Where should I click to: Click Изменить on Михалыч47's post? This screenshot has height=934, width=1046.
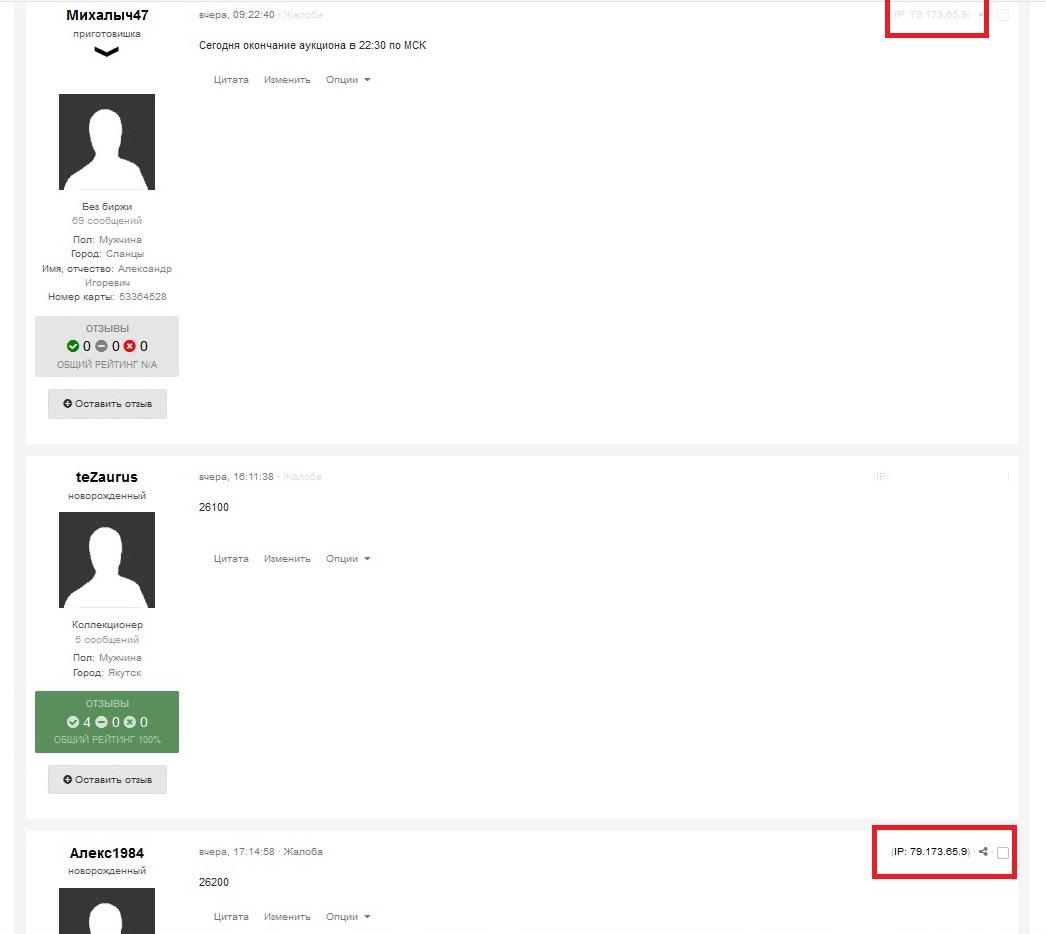287,79
